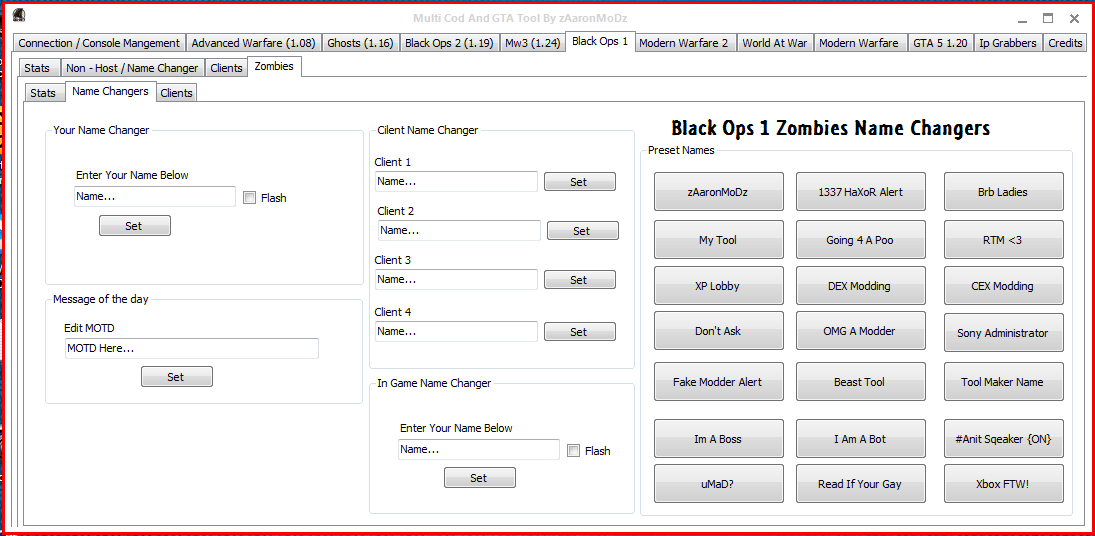Apply the 1337 HaXoR Alert preset
Screen dimensions: 1095x536
(860, 192)
